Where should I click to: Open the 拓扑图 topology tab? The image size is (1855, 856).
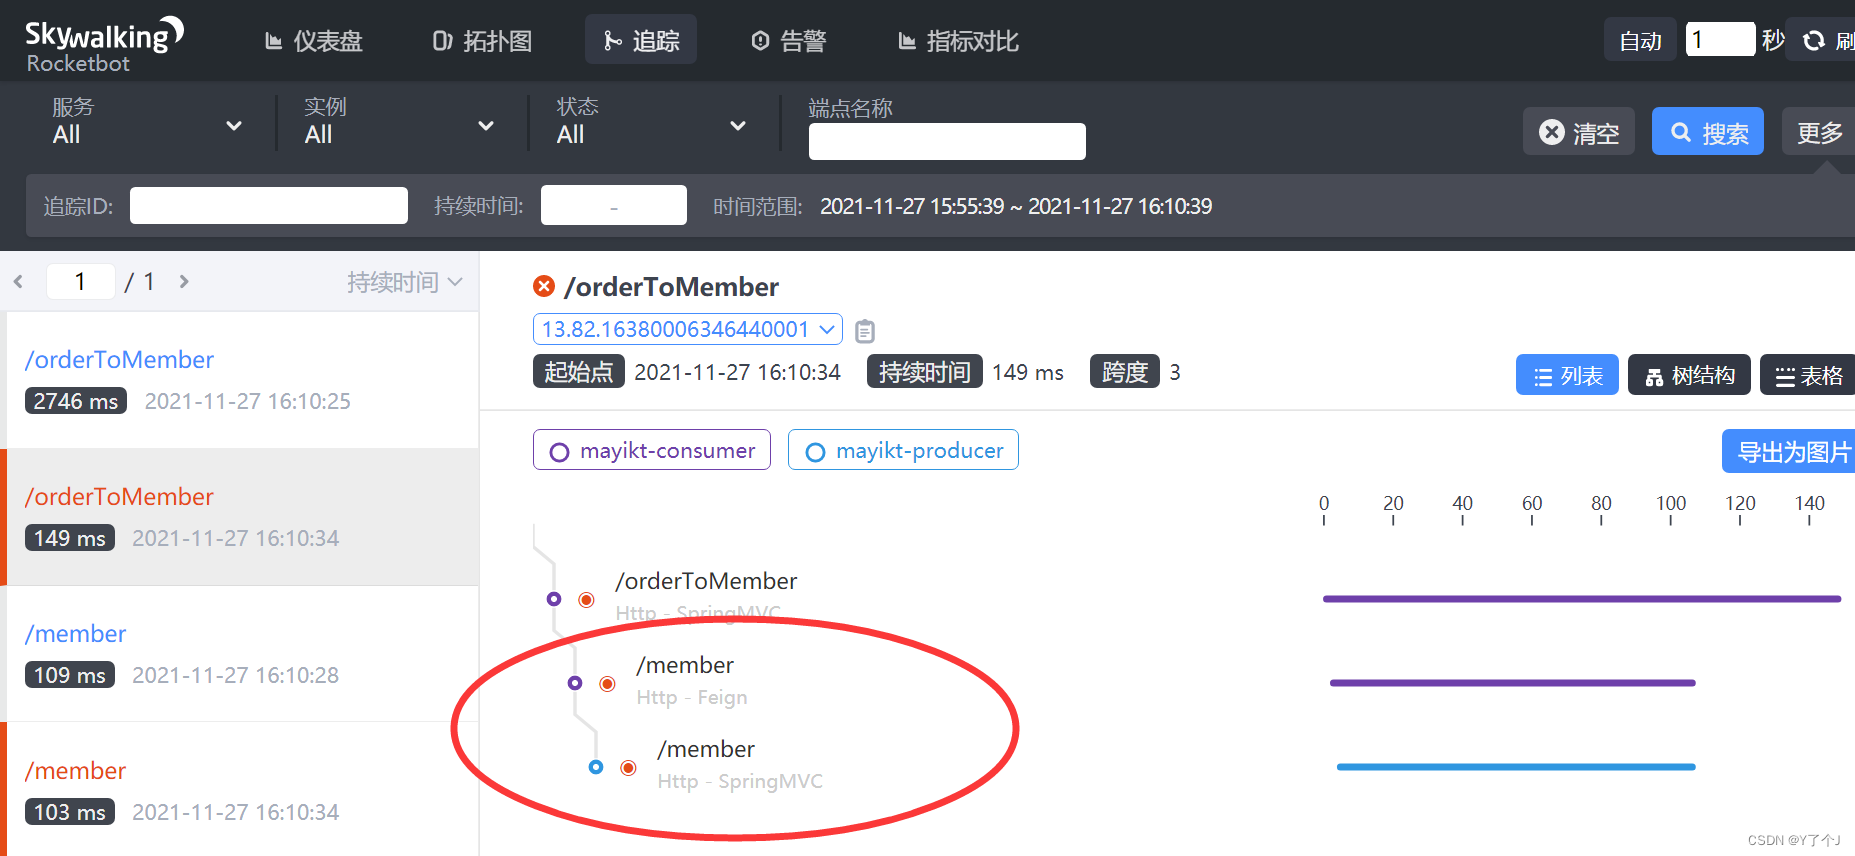(482, 41)
